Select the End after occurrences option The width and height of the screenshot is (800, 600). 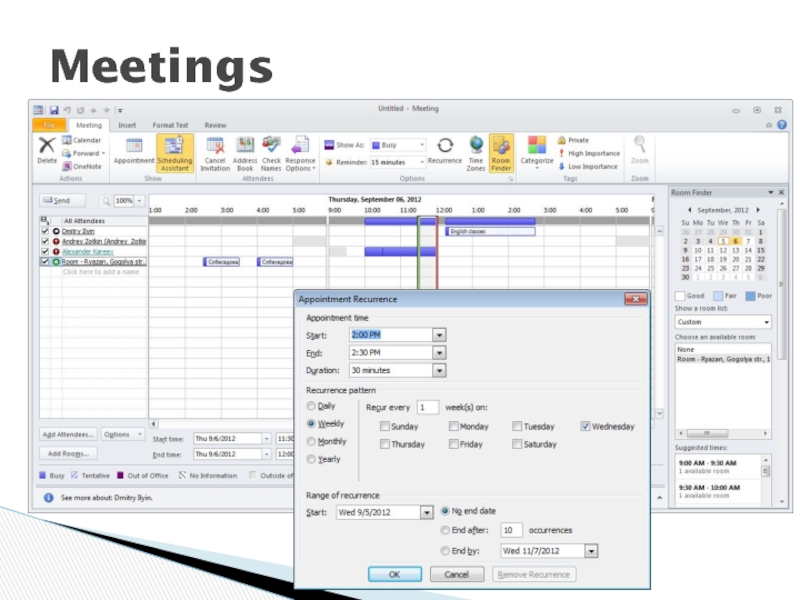[446, 531]
